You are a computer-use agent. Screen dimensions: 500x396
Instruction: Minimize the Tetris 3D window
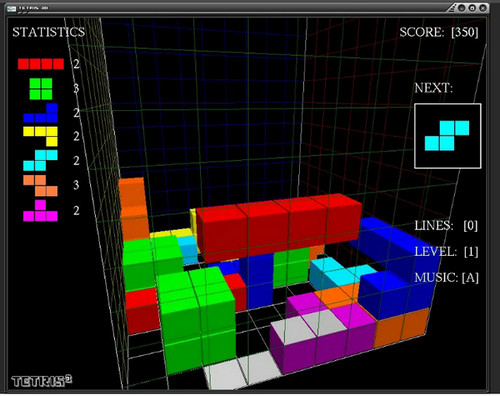[x=461, y=8]
